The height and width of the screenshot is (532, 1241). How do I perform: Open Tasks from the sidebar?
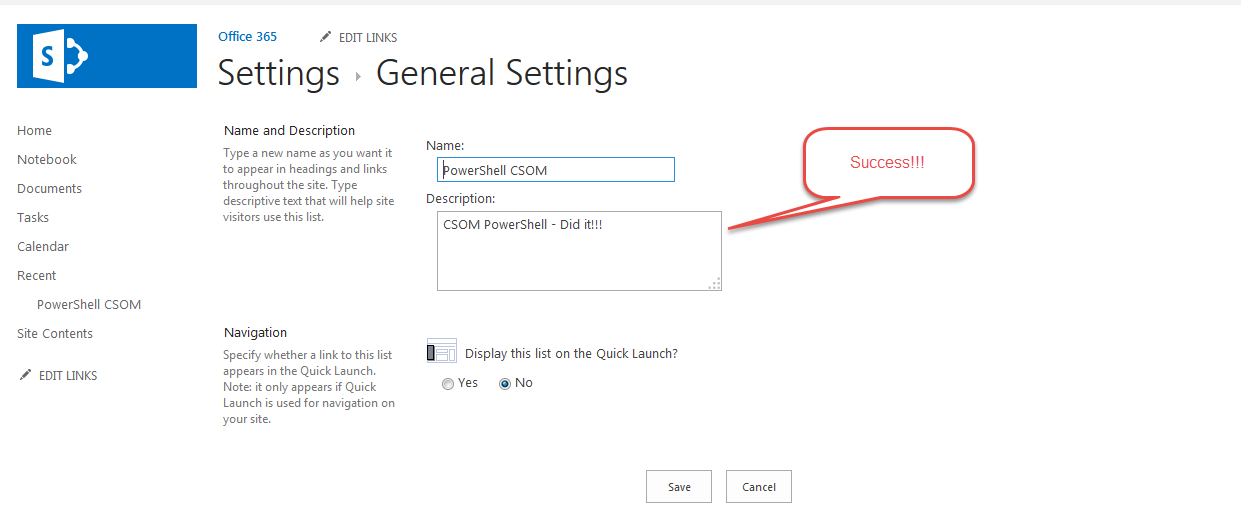pyautogui.click(x=33, y=218)
